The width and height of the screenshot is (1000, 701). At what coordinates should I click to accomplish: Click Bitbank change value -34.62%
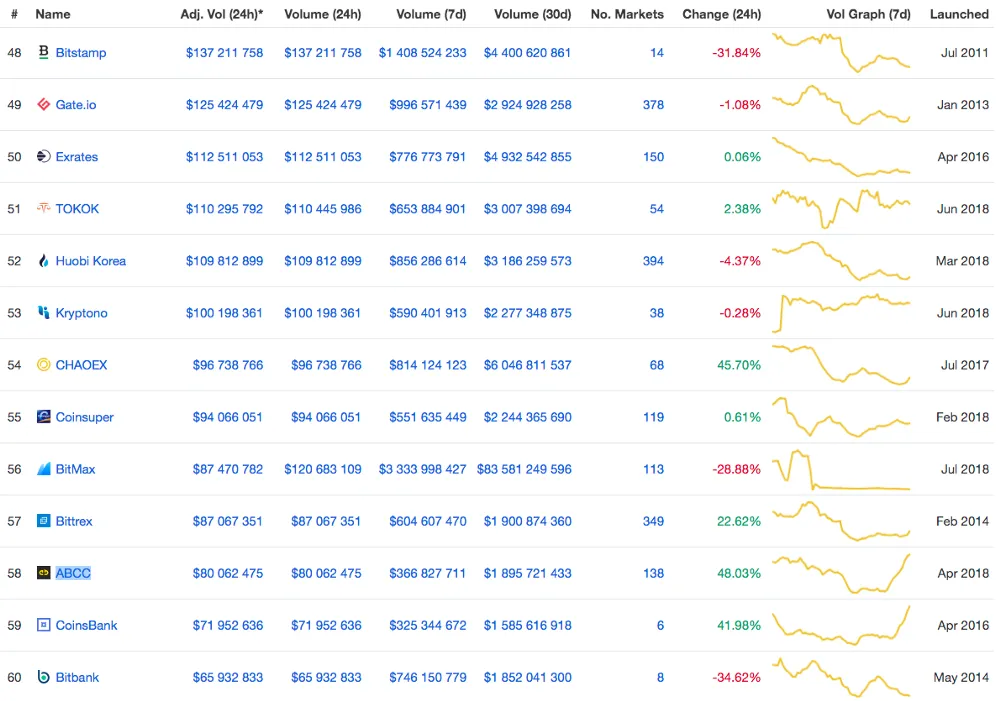click(737, 677)
